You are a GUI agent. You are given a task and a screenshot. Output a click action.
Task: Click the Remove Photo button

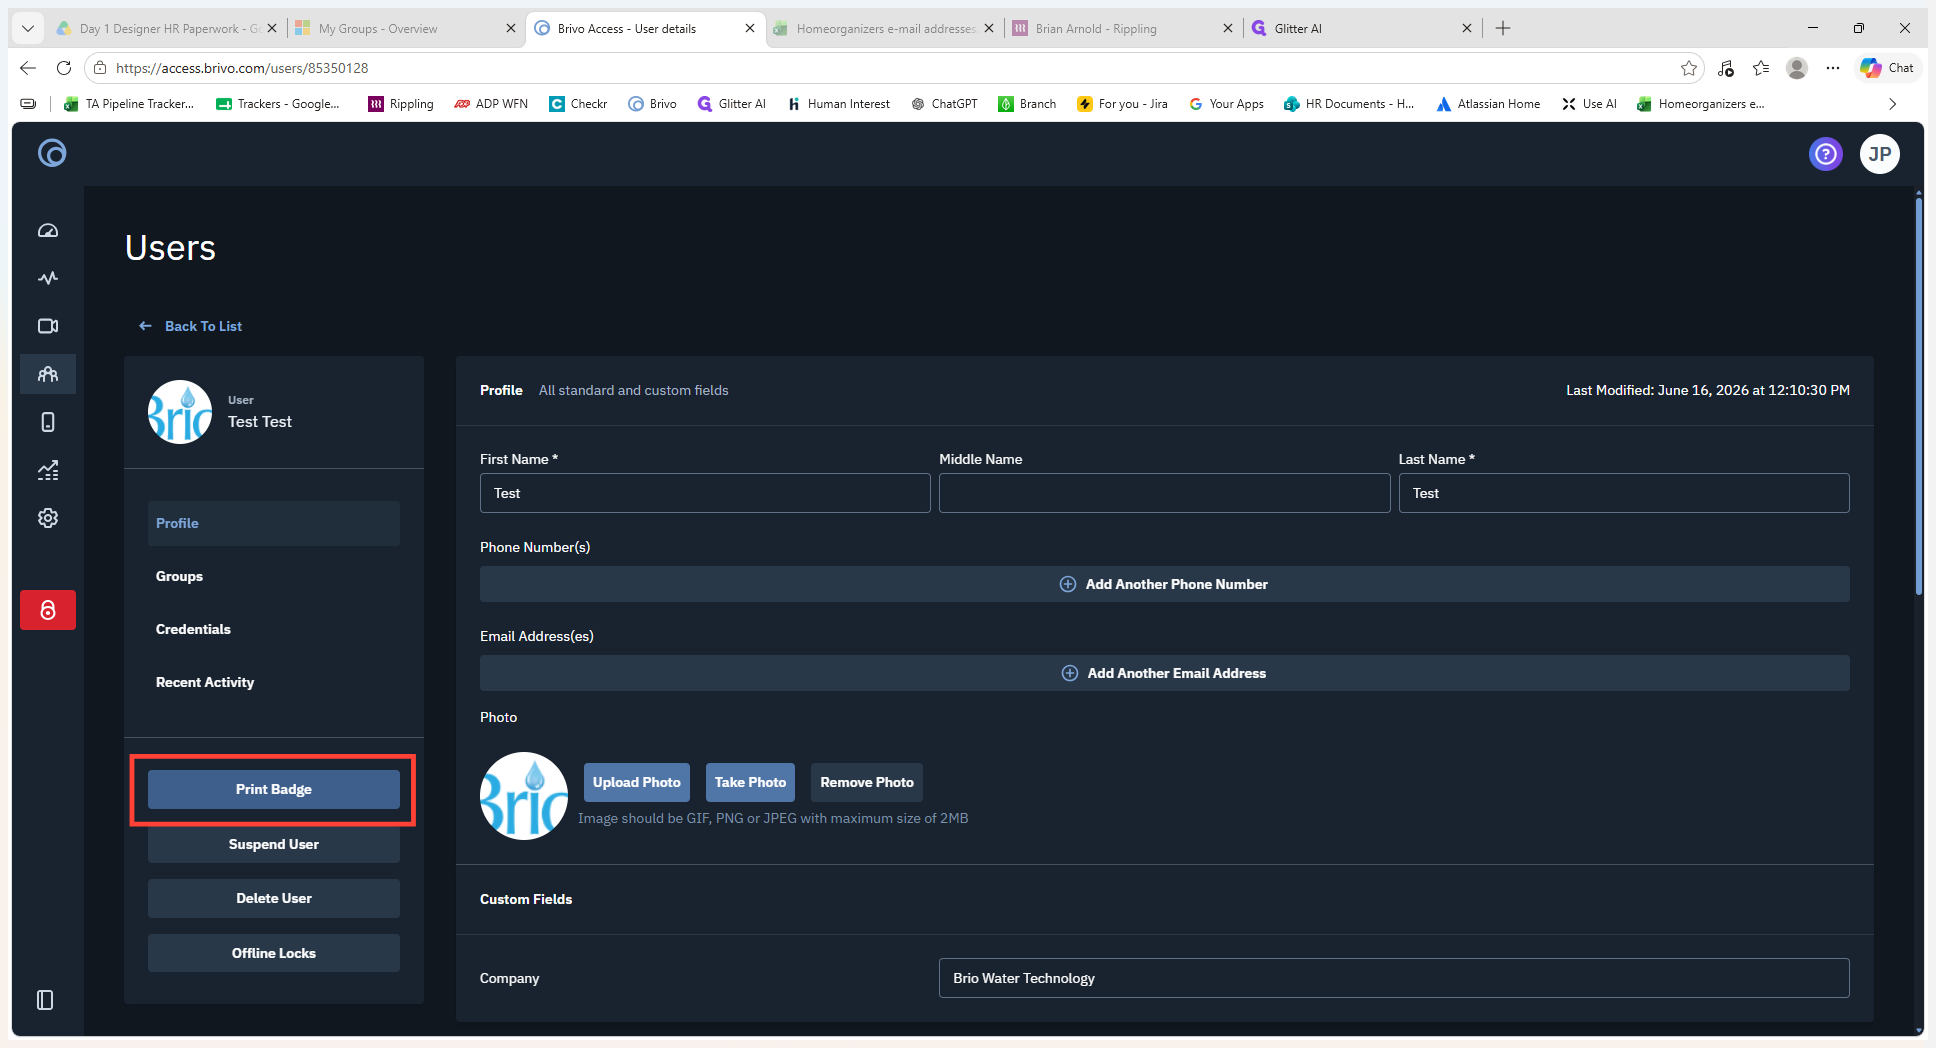click(x=867, y=782)
